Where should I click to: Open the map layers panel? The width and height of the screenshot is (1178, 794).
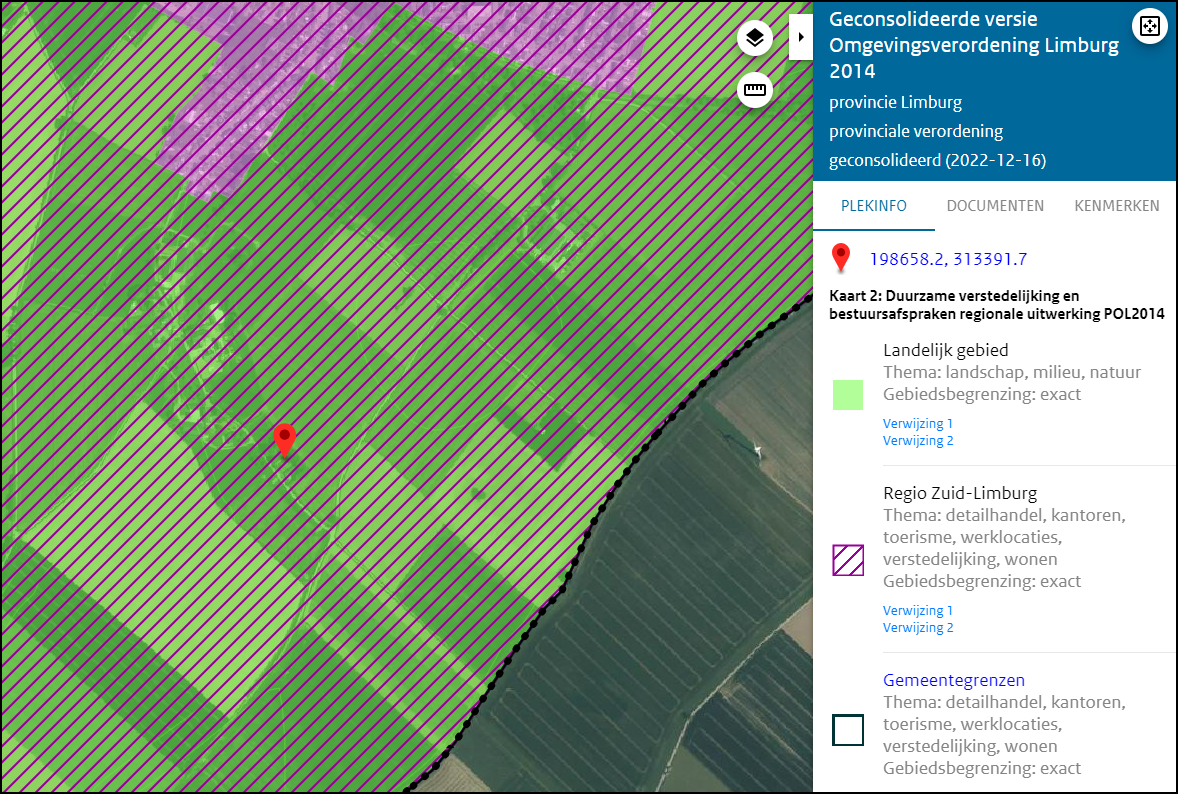(754, 37)
